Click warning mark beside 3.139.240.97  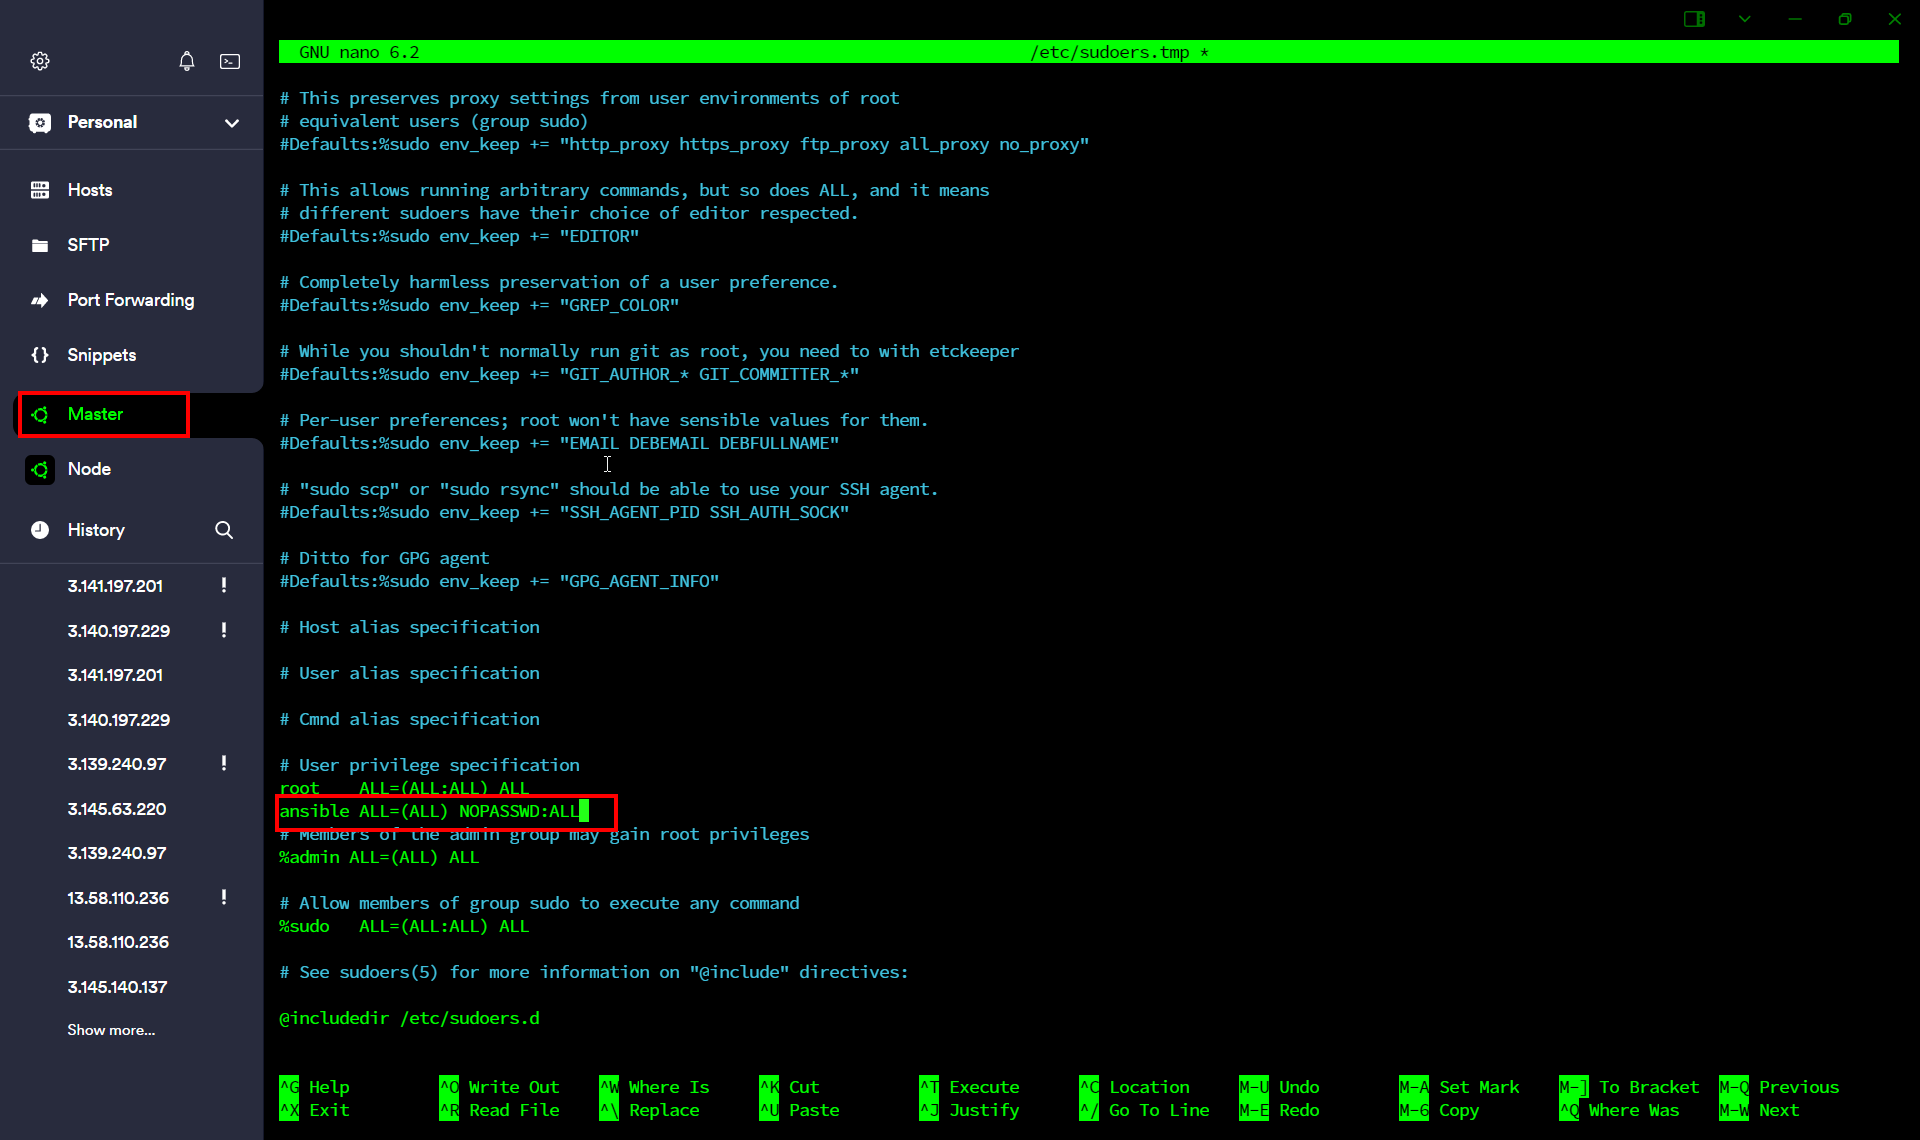pyautogui.click(x=224, y=764)
